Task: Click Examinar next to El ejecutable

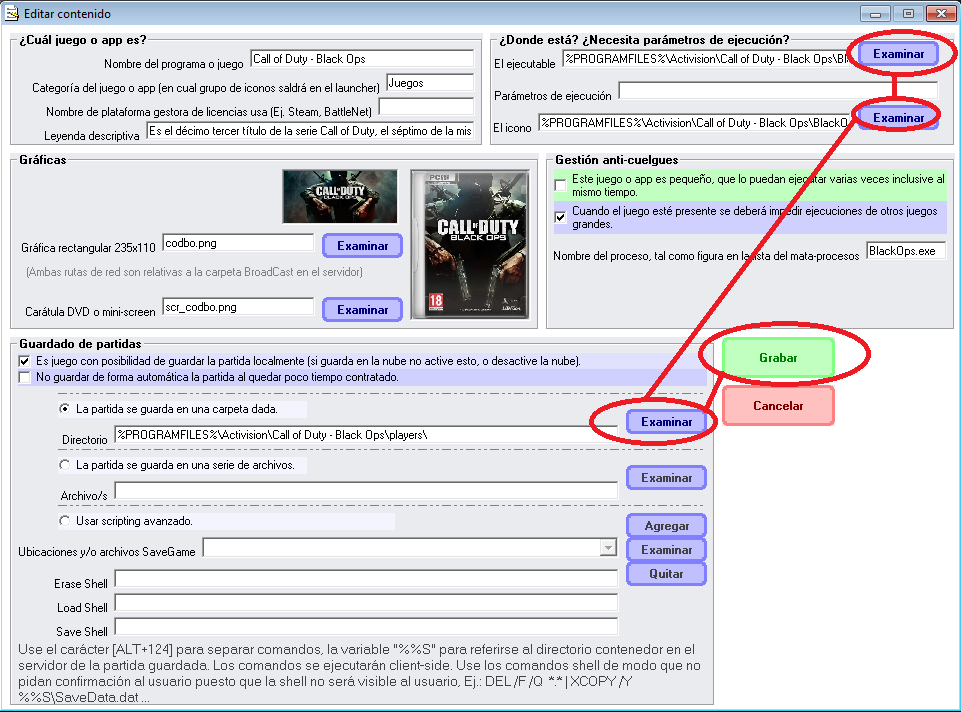Action: pos(898,54)
